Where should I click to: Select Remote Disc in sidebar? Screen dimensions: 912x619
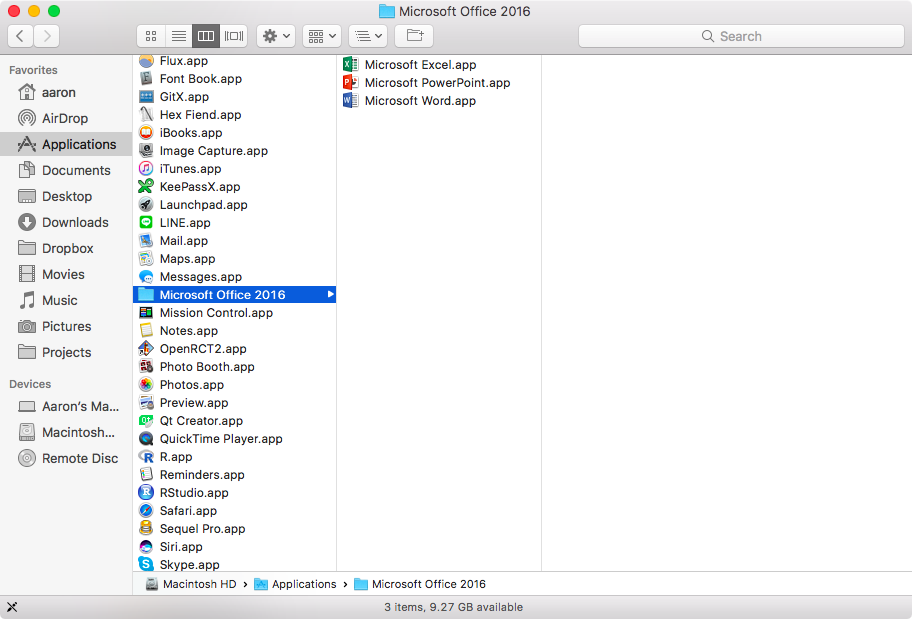(x=66, y=458)
